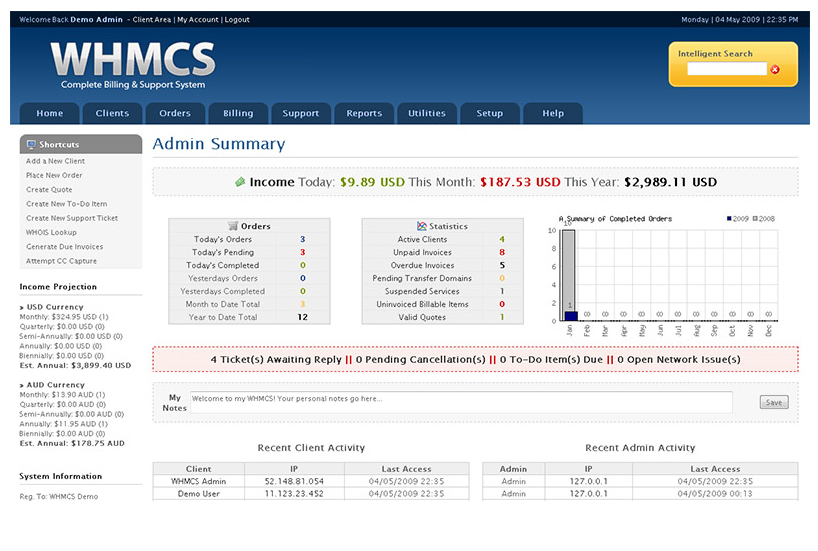
Task: Click the January bar in completed orders chart
Action: [x=570, y=275]
